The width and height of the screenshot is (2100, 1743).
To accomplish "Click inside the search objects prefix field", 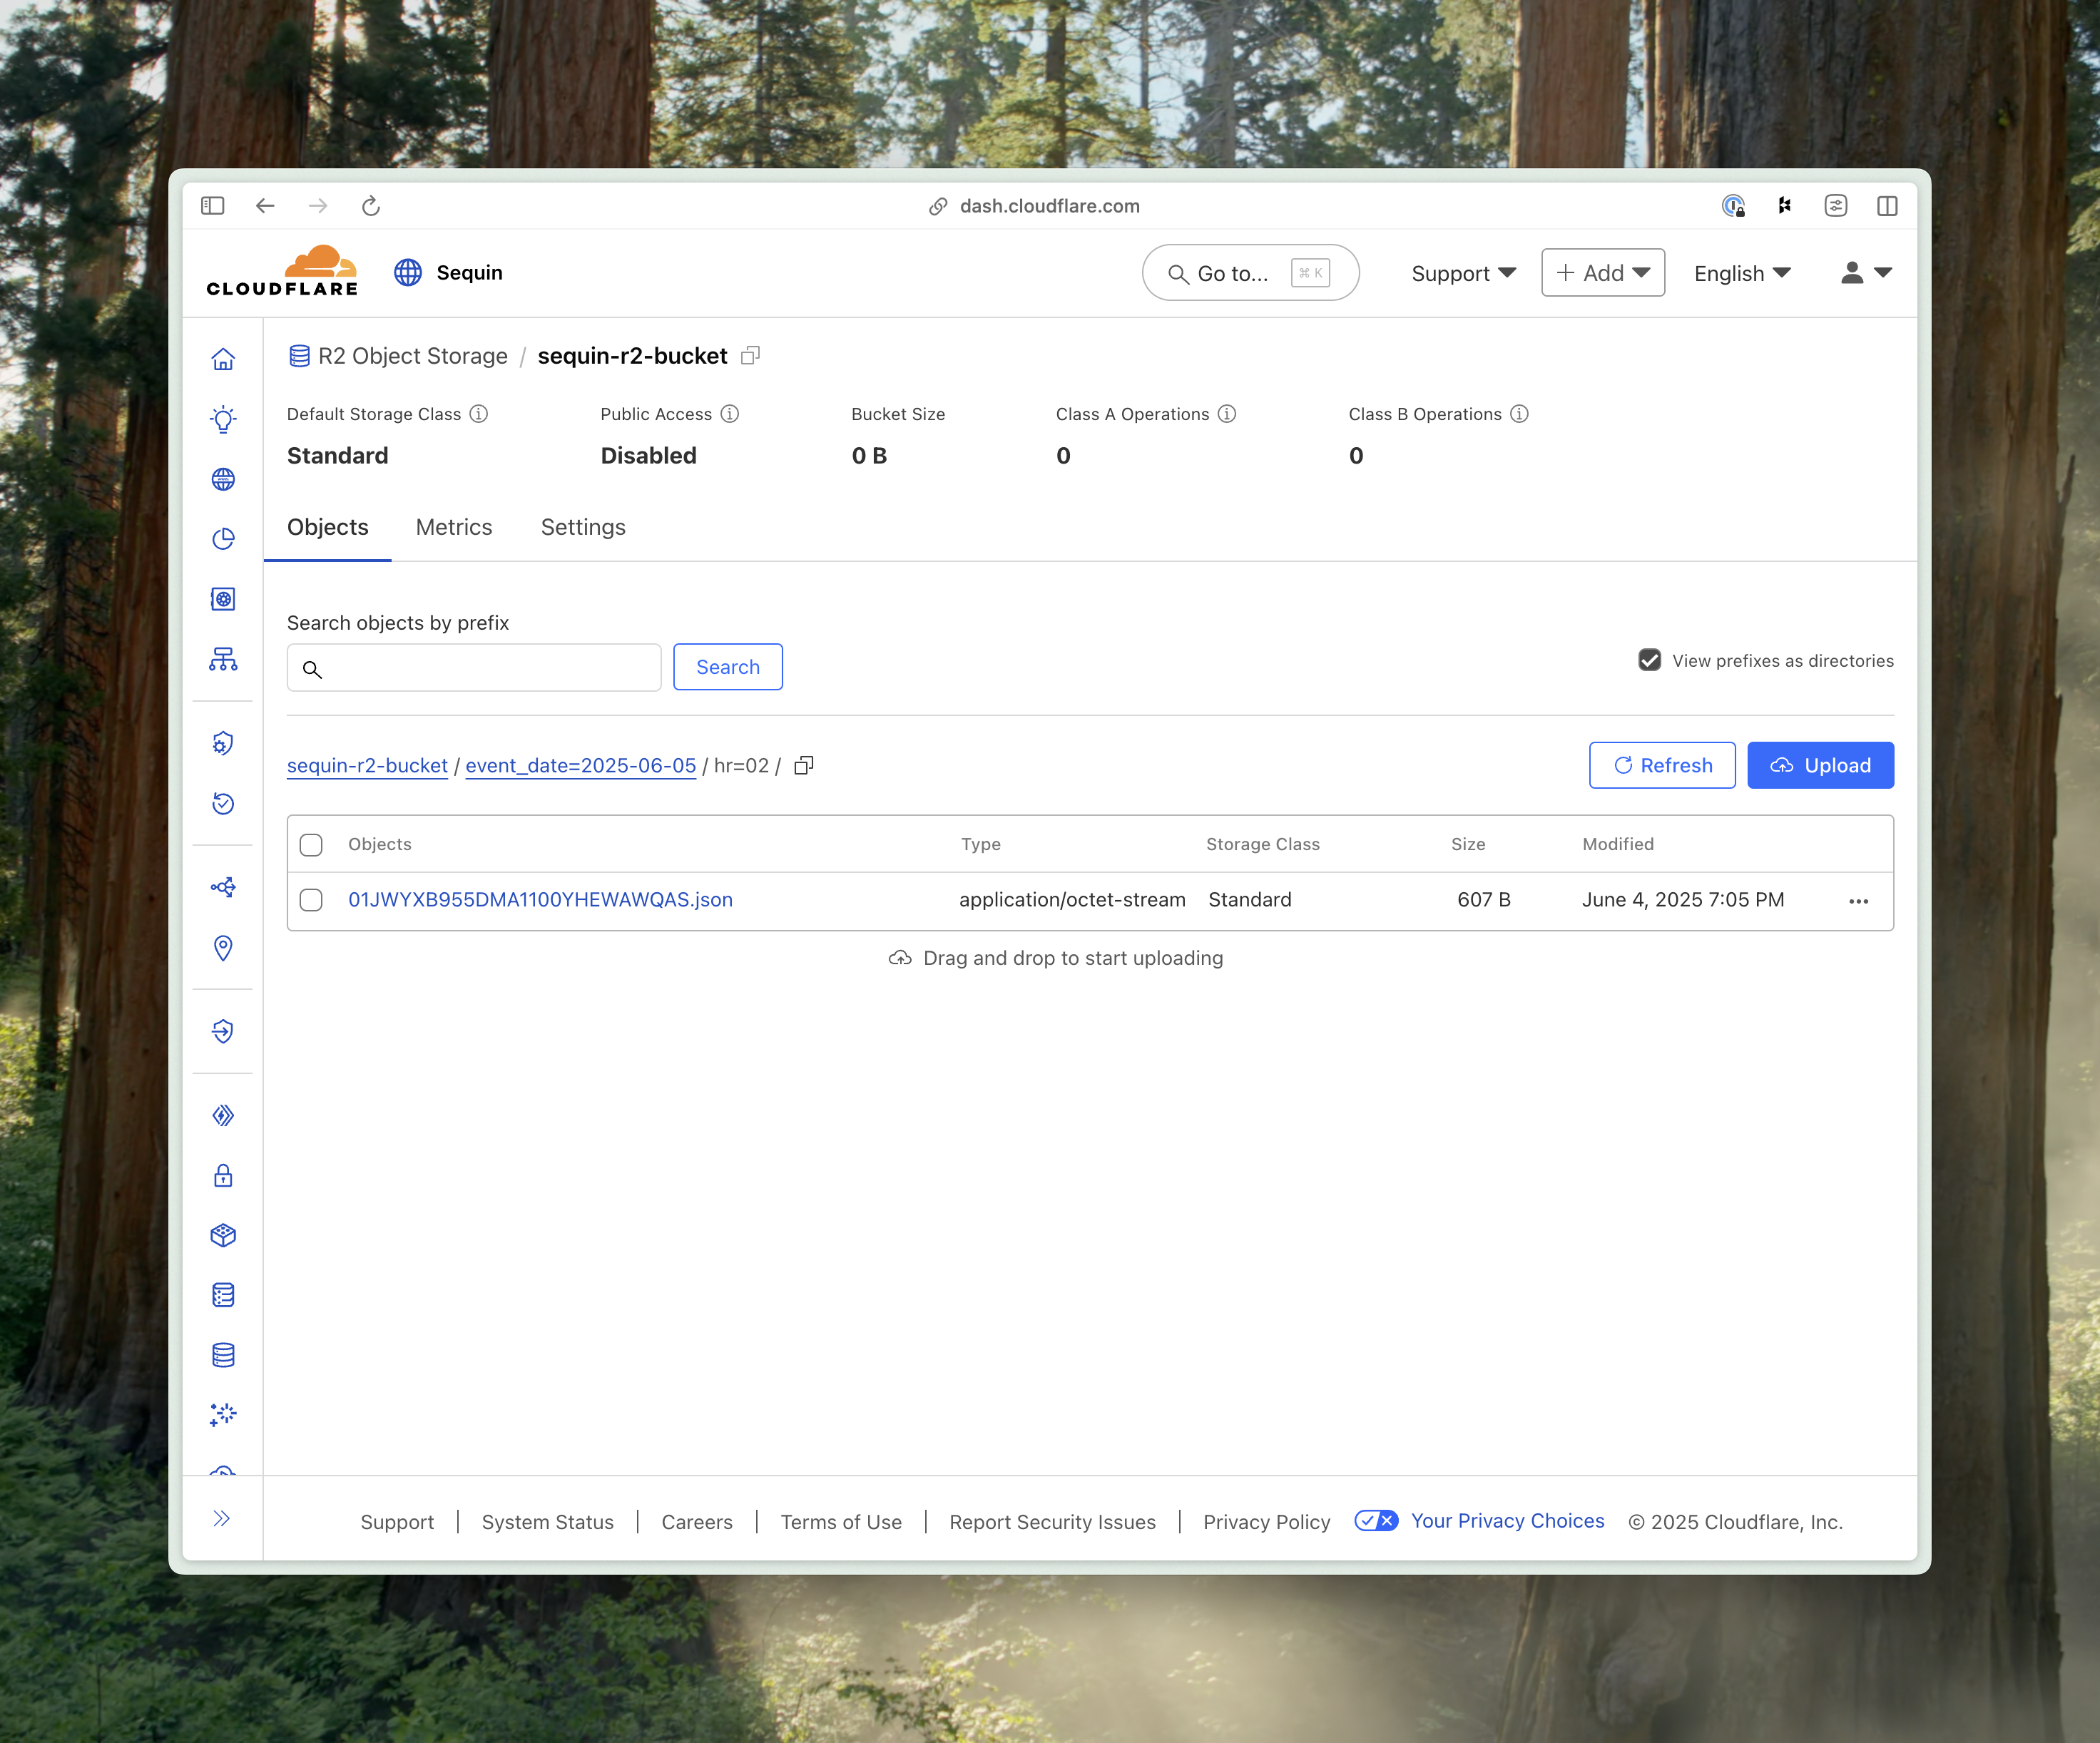I will (x=474, y=667).
